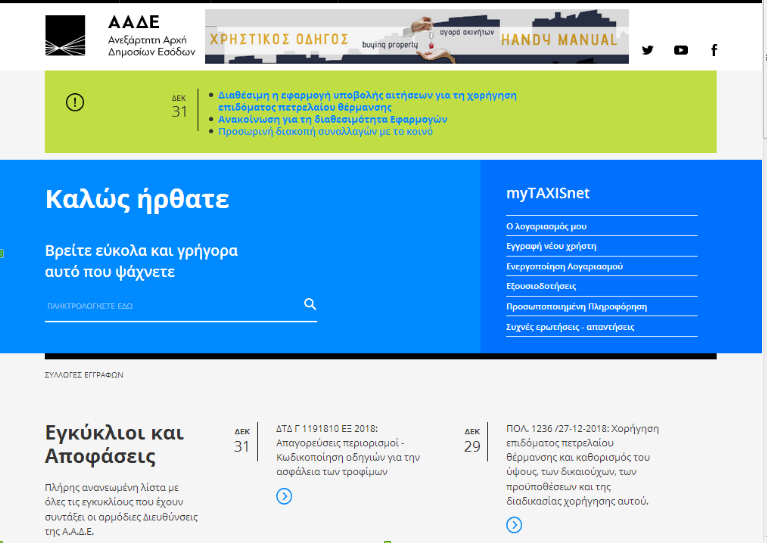767x543 pixels.
Task: Open Προσωποποιημένη Πληροφόρηση link
Action: tap(576, 307)
